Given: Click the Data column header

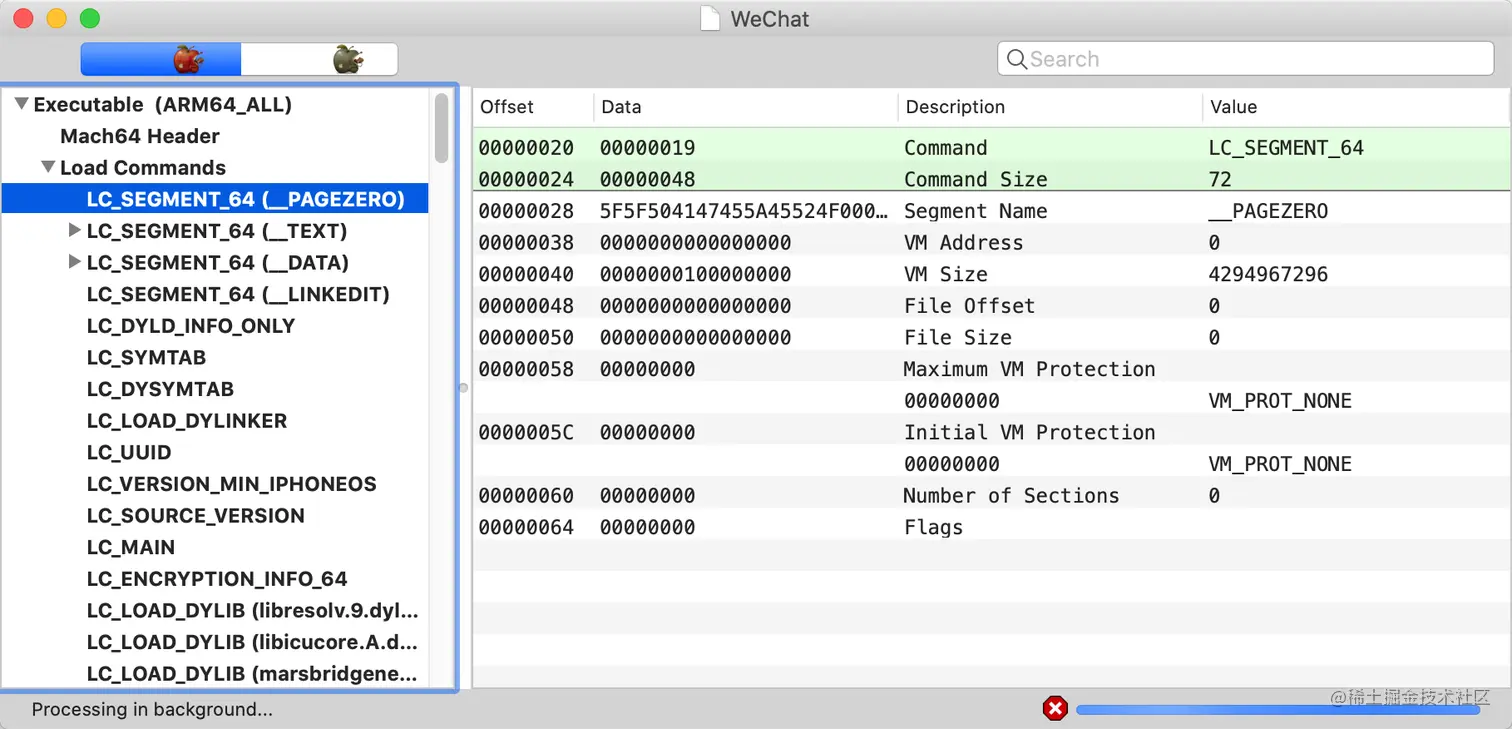Looking at the screenshot, I should click(746, 107).
